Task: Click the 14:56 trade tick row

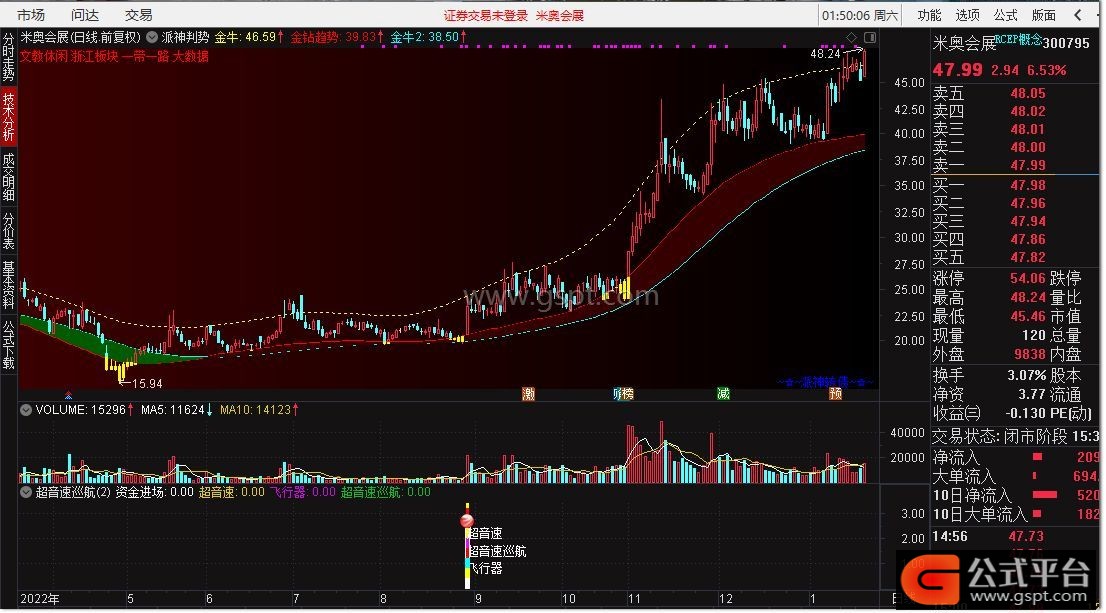Action: (x=1015, y=537)
